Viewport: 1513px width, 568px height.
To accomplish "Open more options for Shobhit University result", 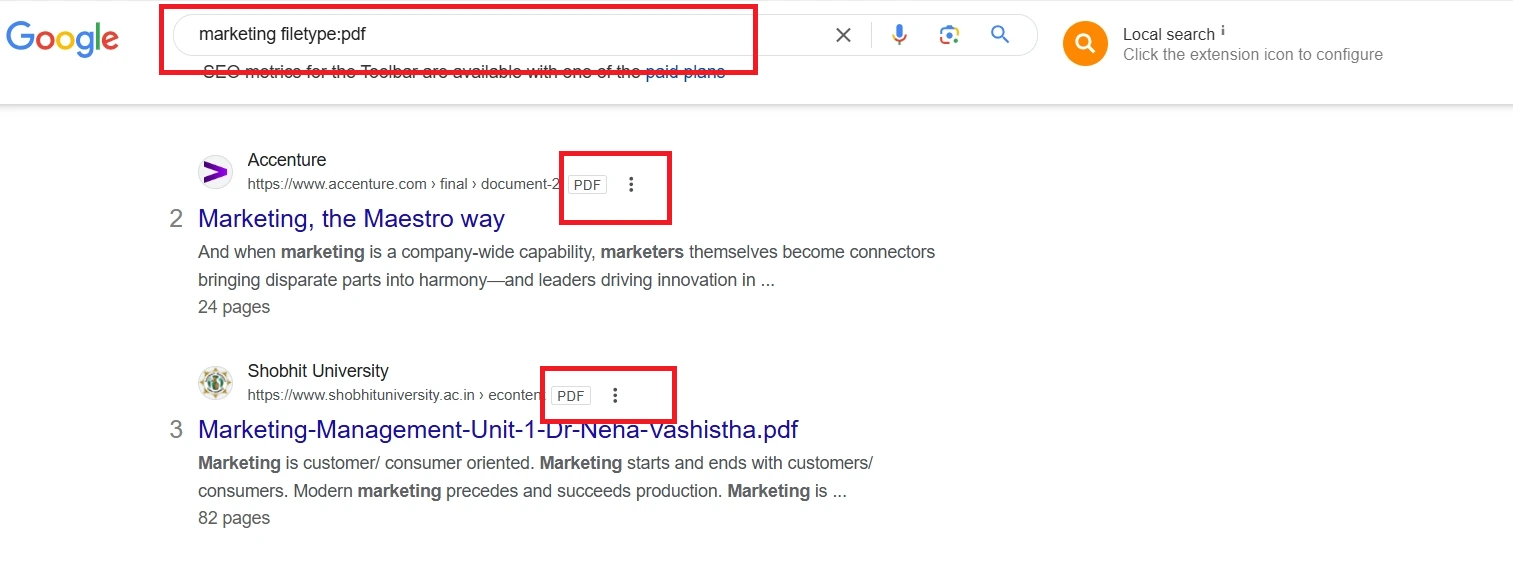I will [615, 395].
